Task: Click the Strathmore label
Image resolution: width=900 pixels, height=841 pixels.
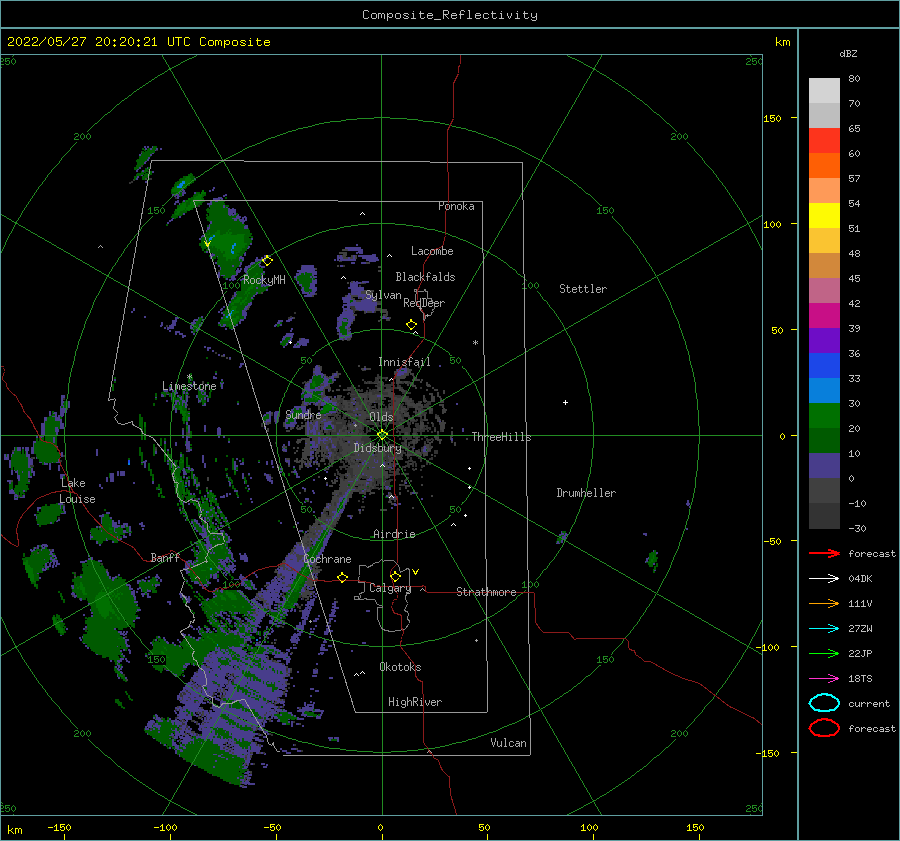Action: tap(486, 592)
